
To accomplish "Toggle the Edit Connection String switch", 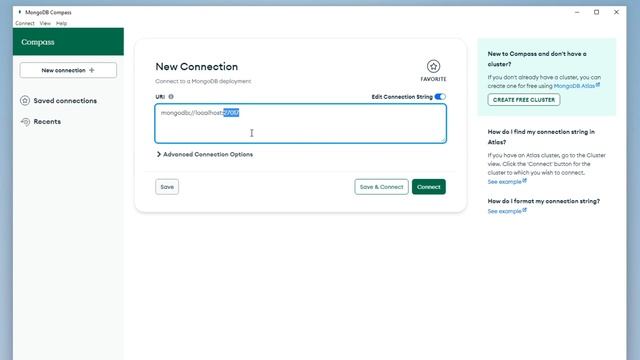I will pyautogui.click(x=440, y=97).
